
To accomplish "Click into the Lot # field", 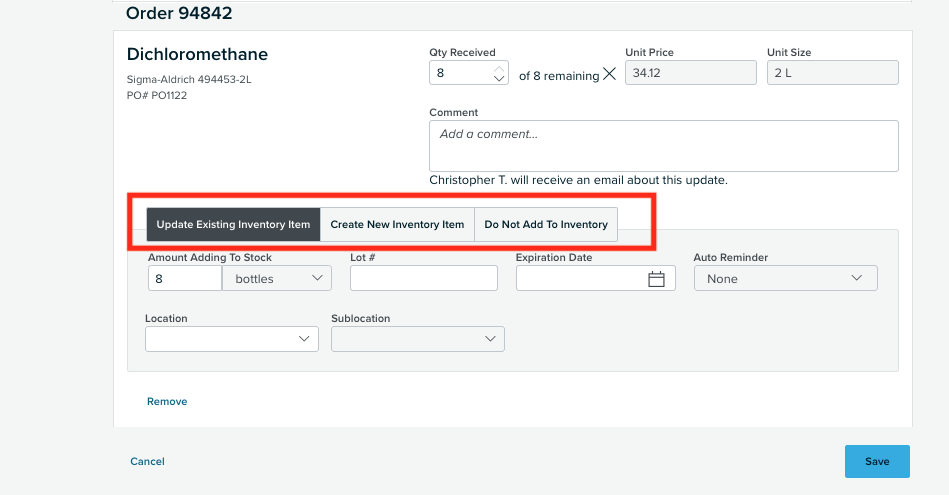I will [x=424, y=278].
